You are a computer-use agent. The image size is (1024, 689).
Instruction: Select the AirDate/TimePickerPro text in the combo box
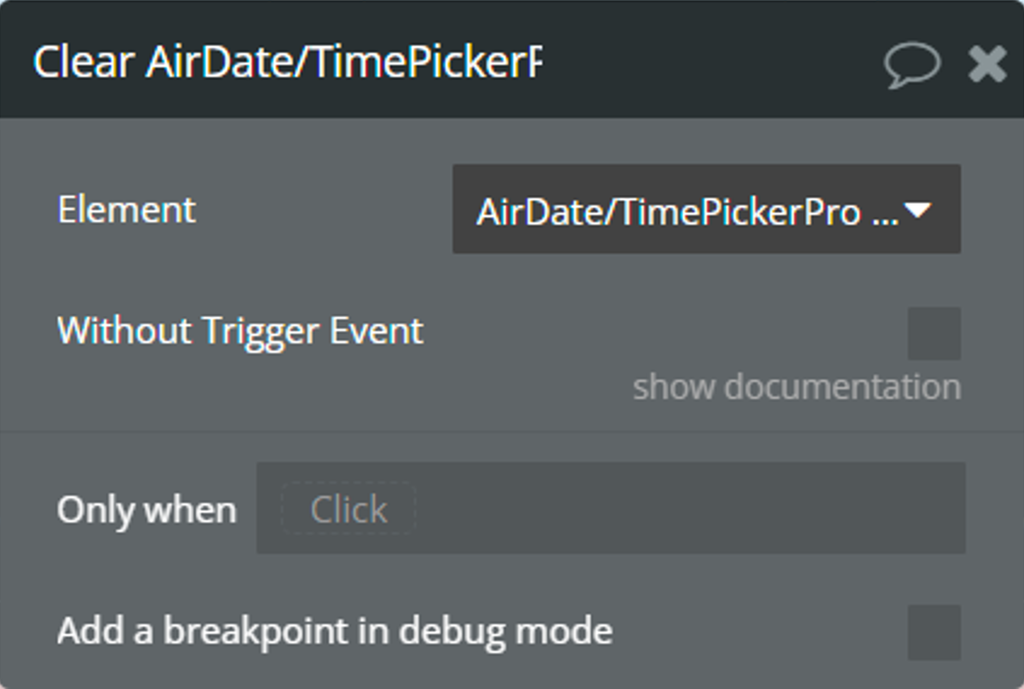click(x=669, y=212)
